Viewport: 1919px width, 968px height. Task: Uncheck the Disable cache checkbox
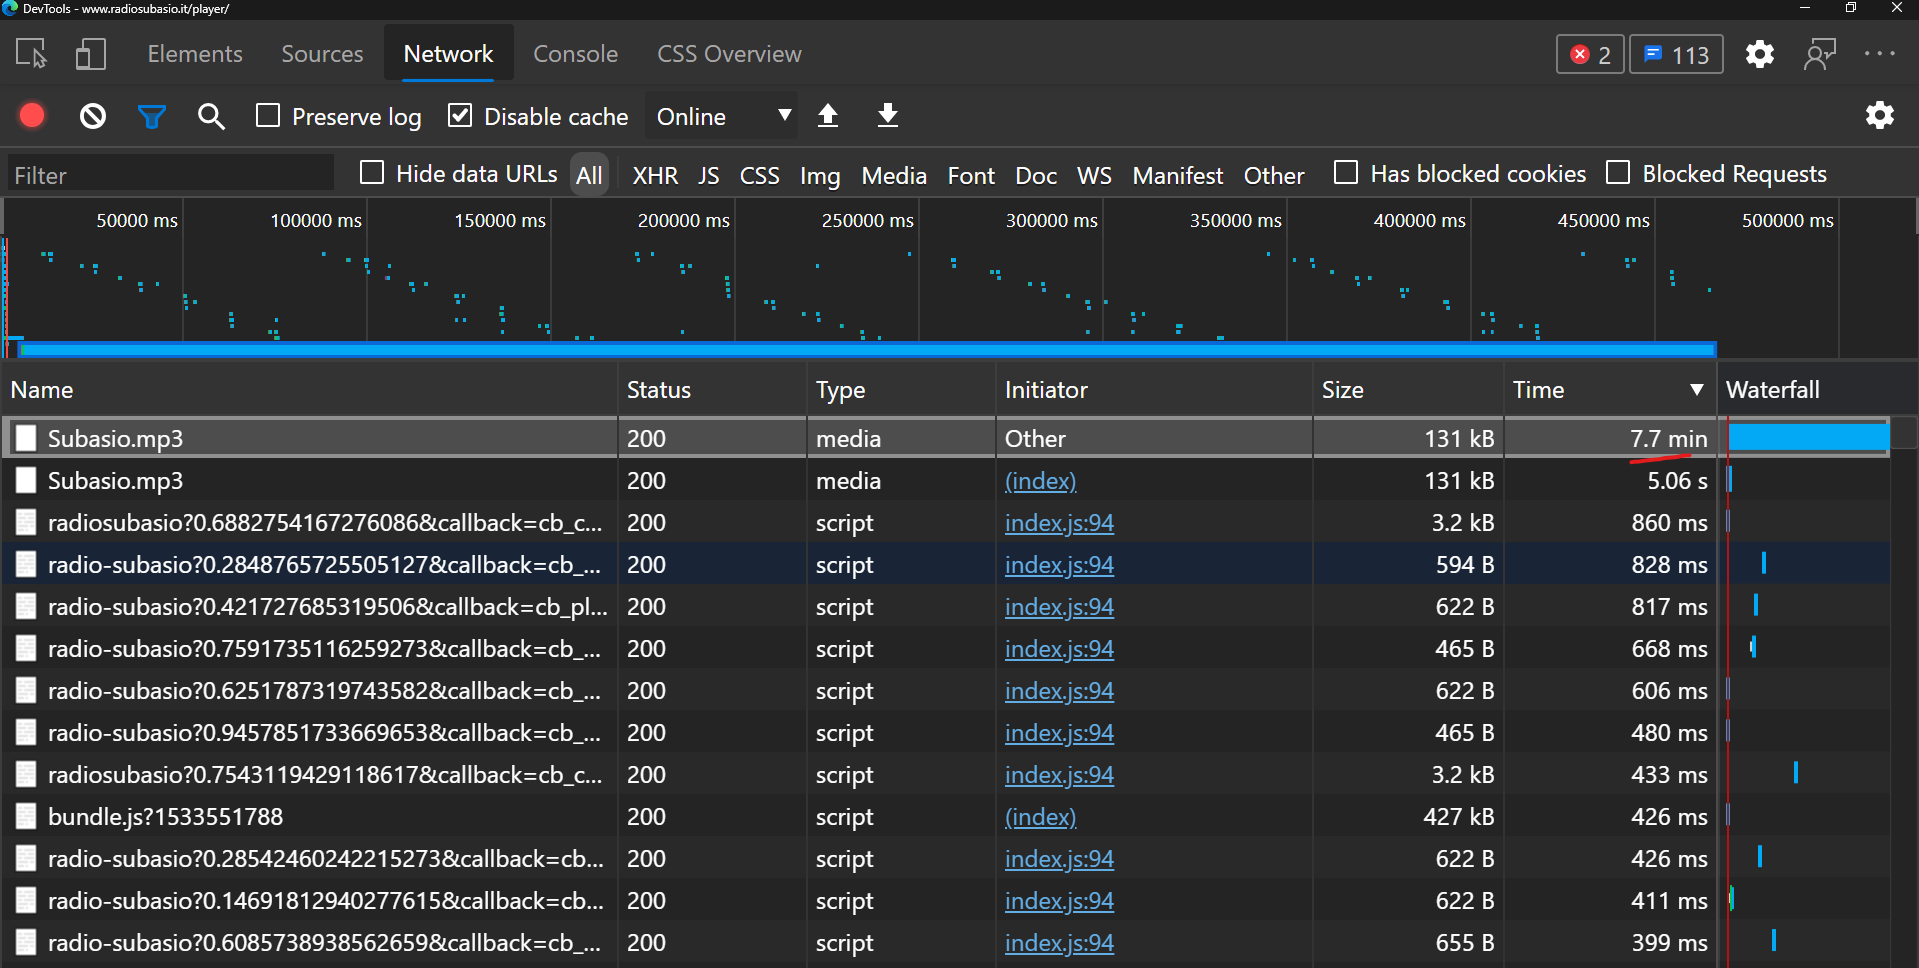(460, 115)
